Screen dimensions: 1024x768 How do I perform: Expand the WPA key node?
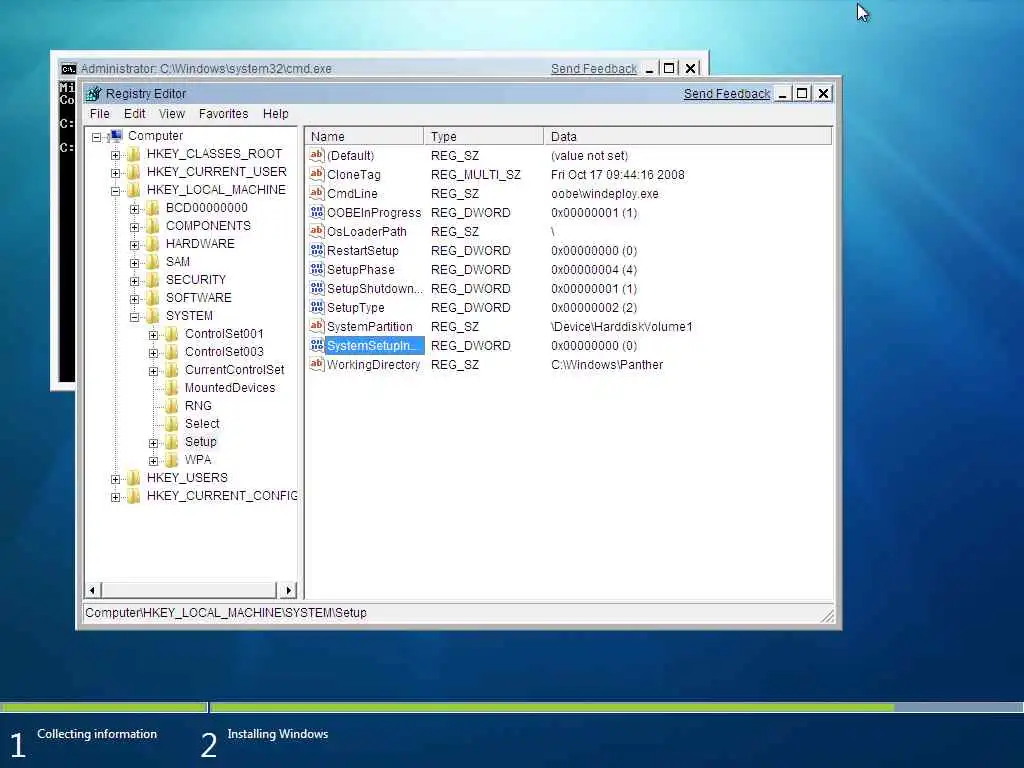(x=153, y=461)
